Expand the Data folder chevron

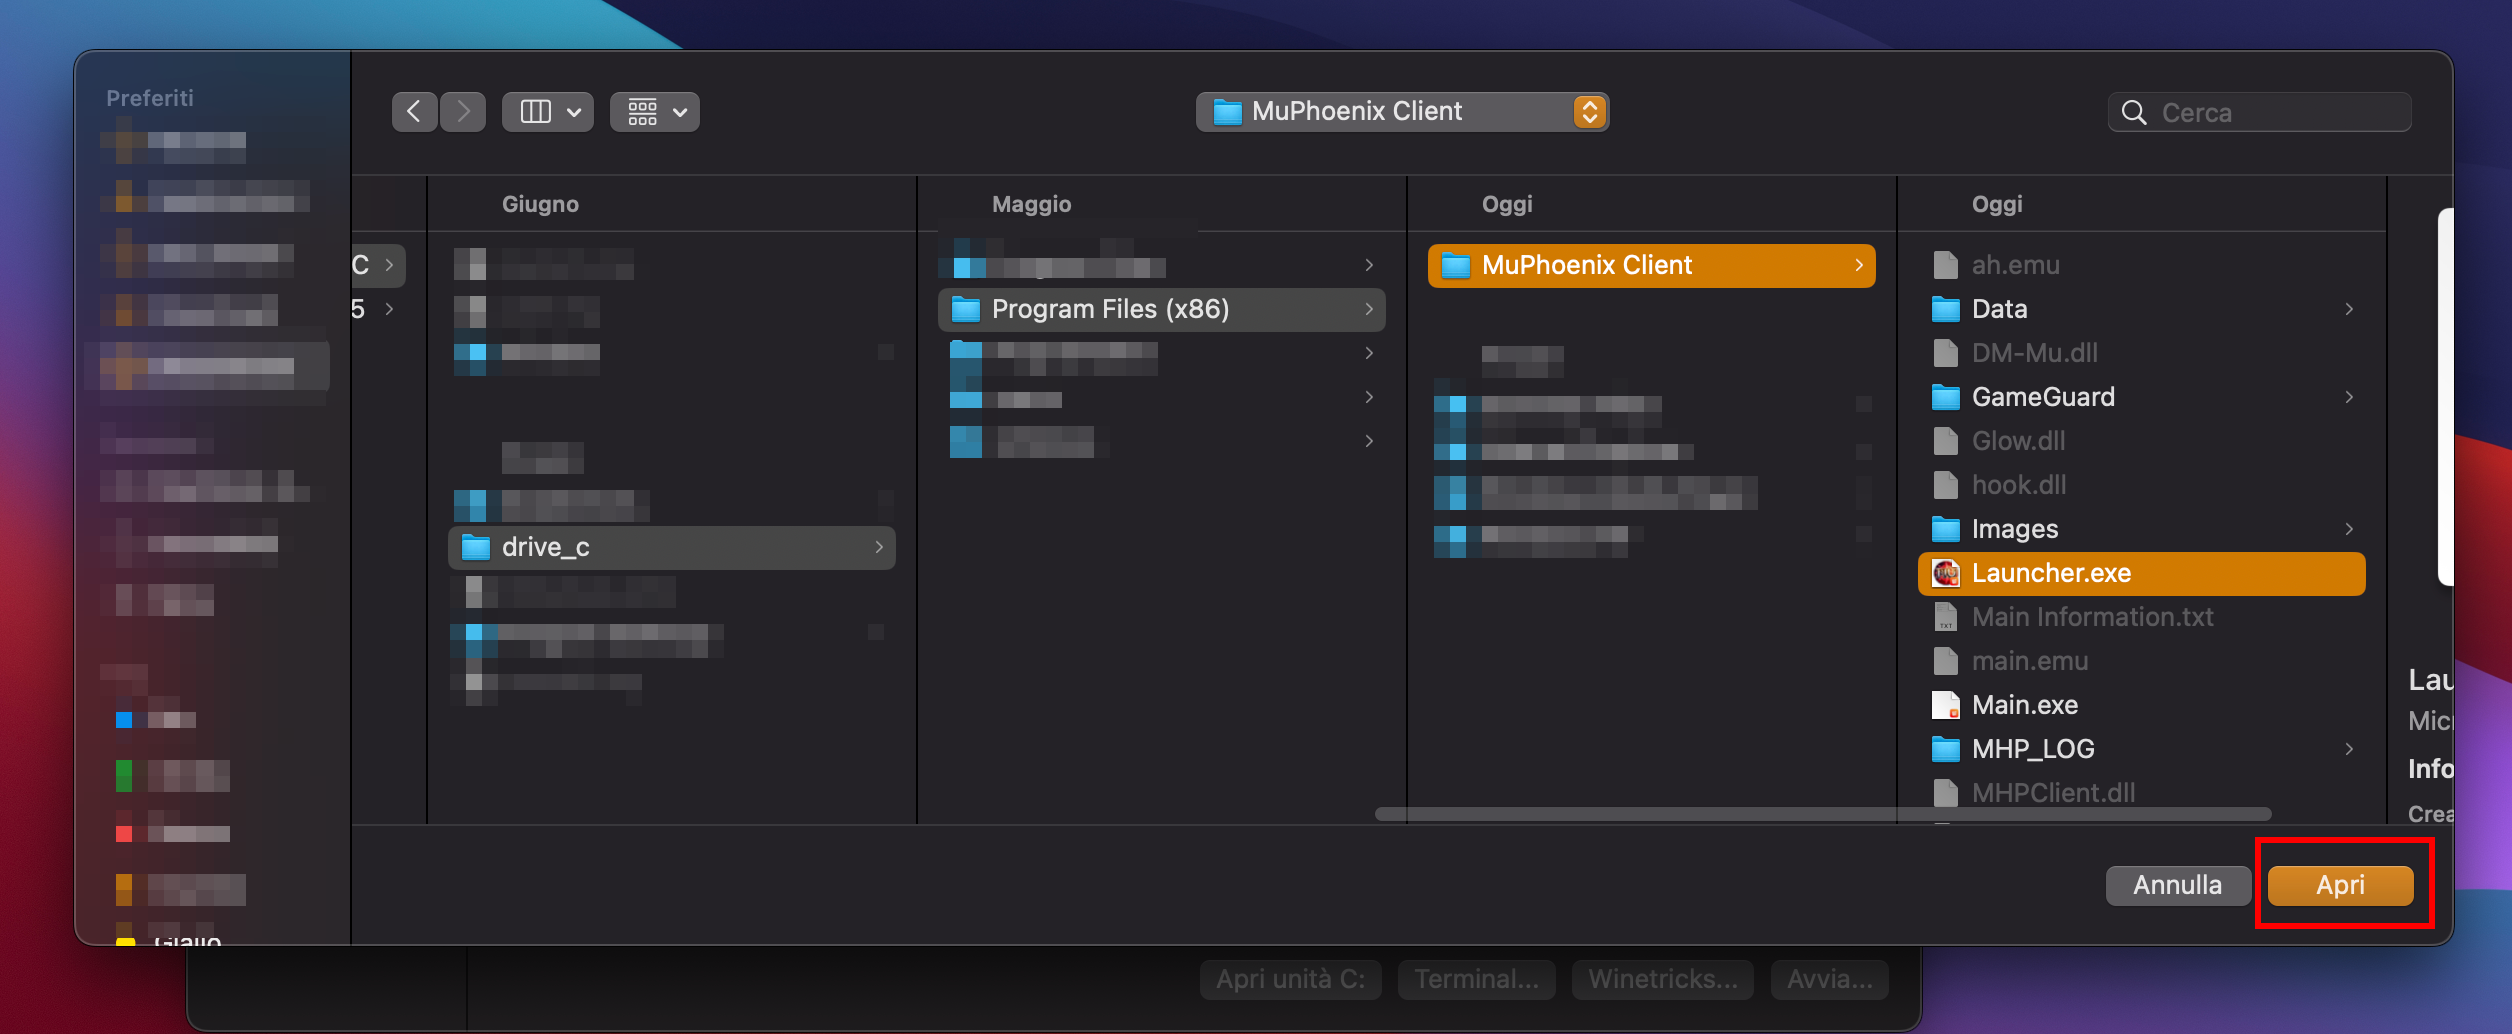pos(2349,309)
